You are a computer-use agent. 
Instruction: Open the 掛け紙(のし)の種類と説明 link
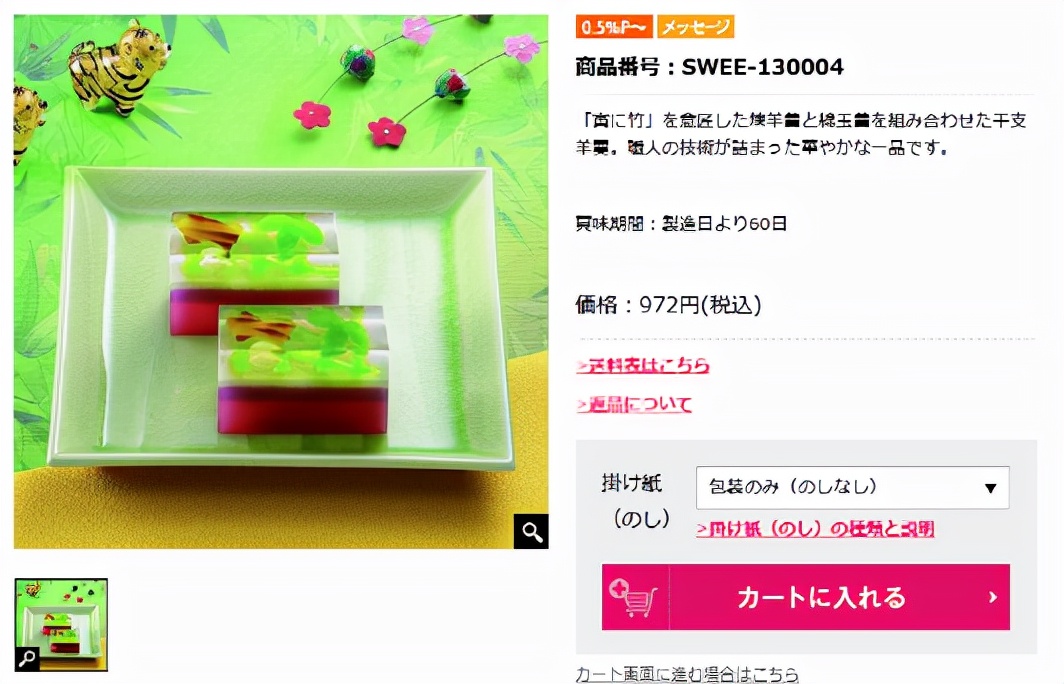pos(815,529)
